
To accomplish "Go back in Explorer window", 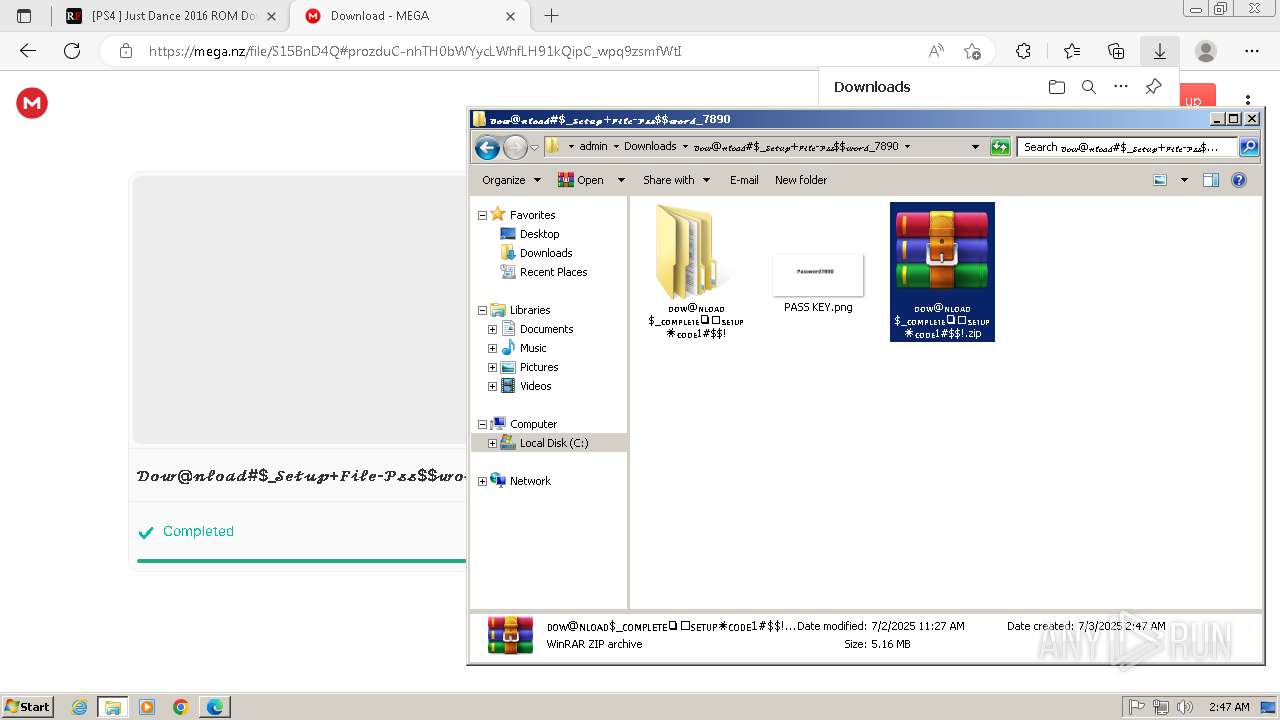I will 487,147.
